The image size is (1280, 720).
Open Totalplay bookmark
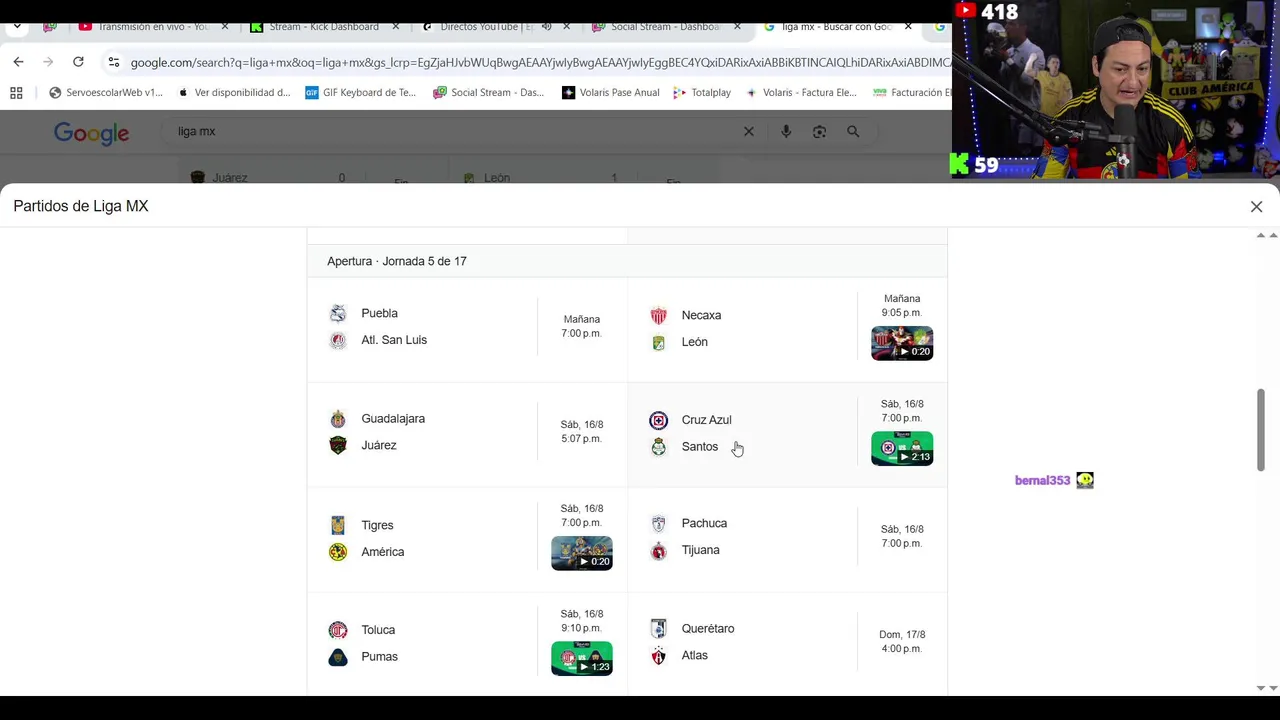(x=702, y=92)
